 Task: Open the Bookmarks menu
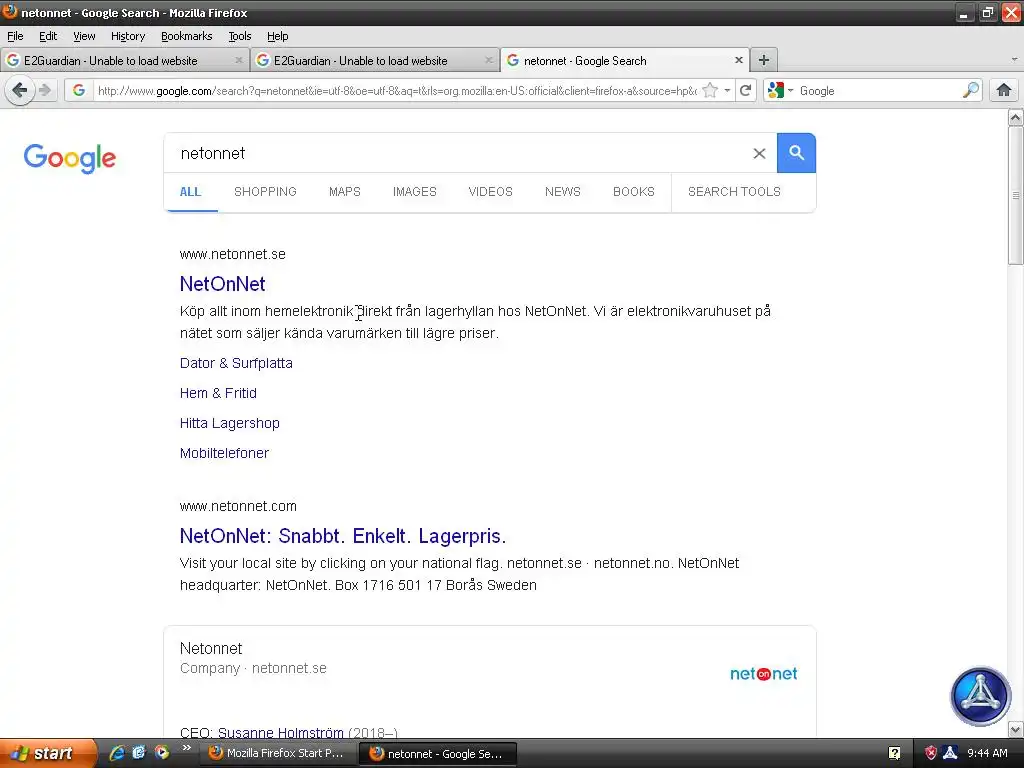click(x=187, y=36)
